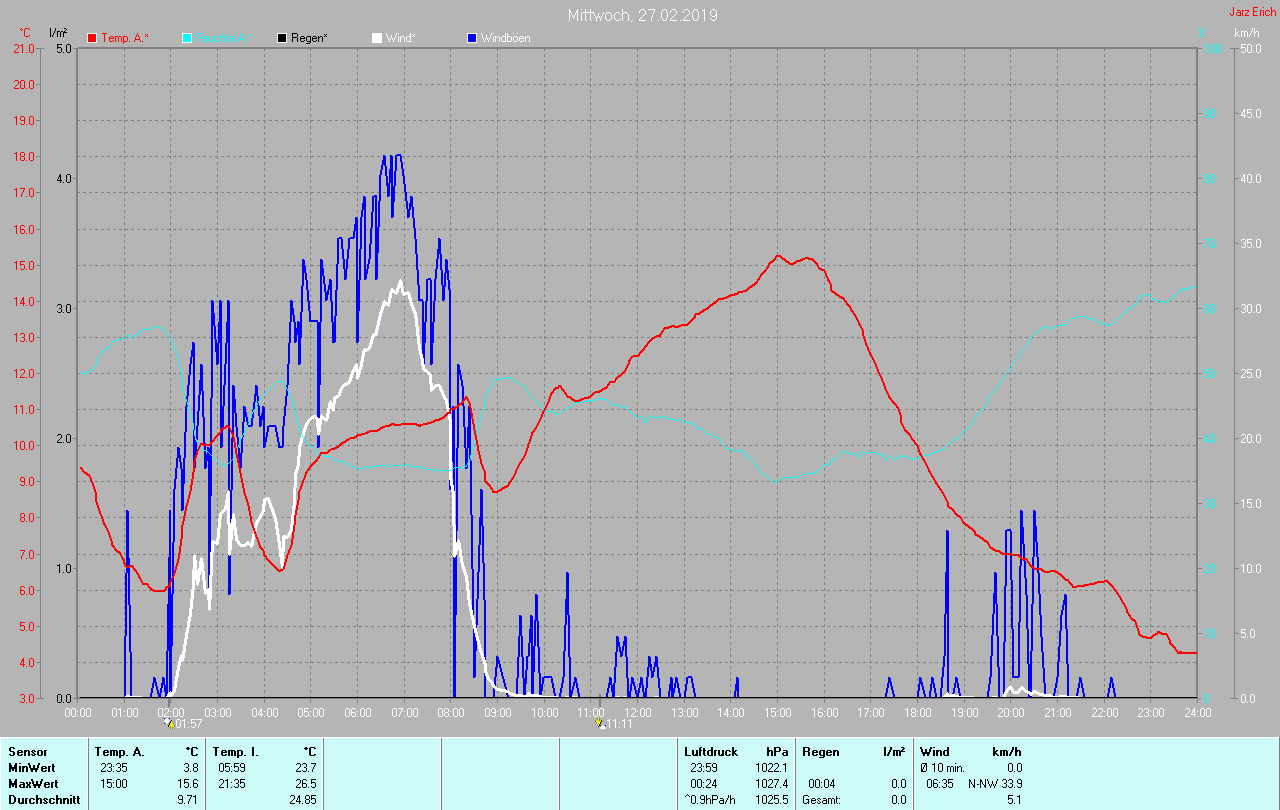Screen dimensions: 1280x810
Task: Click the '12:00' label on the time axis
Action: click(x=638, y=712)
